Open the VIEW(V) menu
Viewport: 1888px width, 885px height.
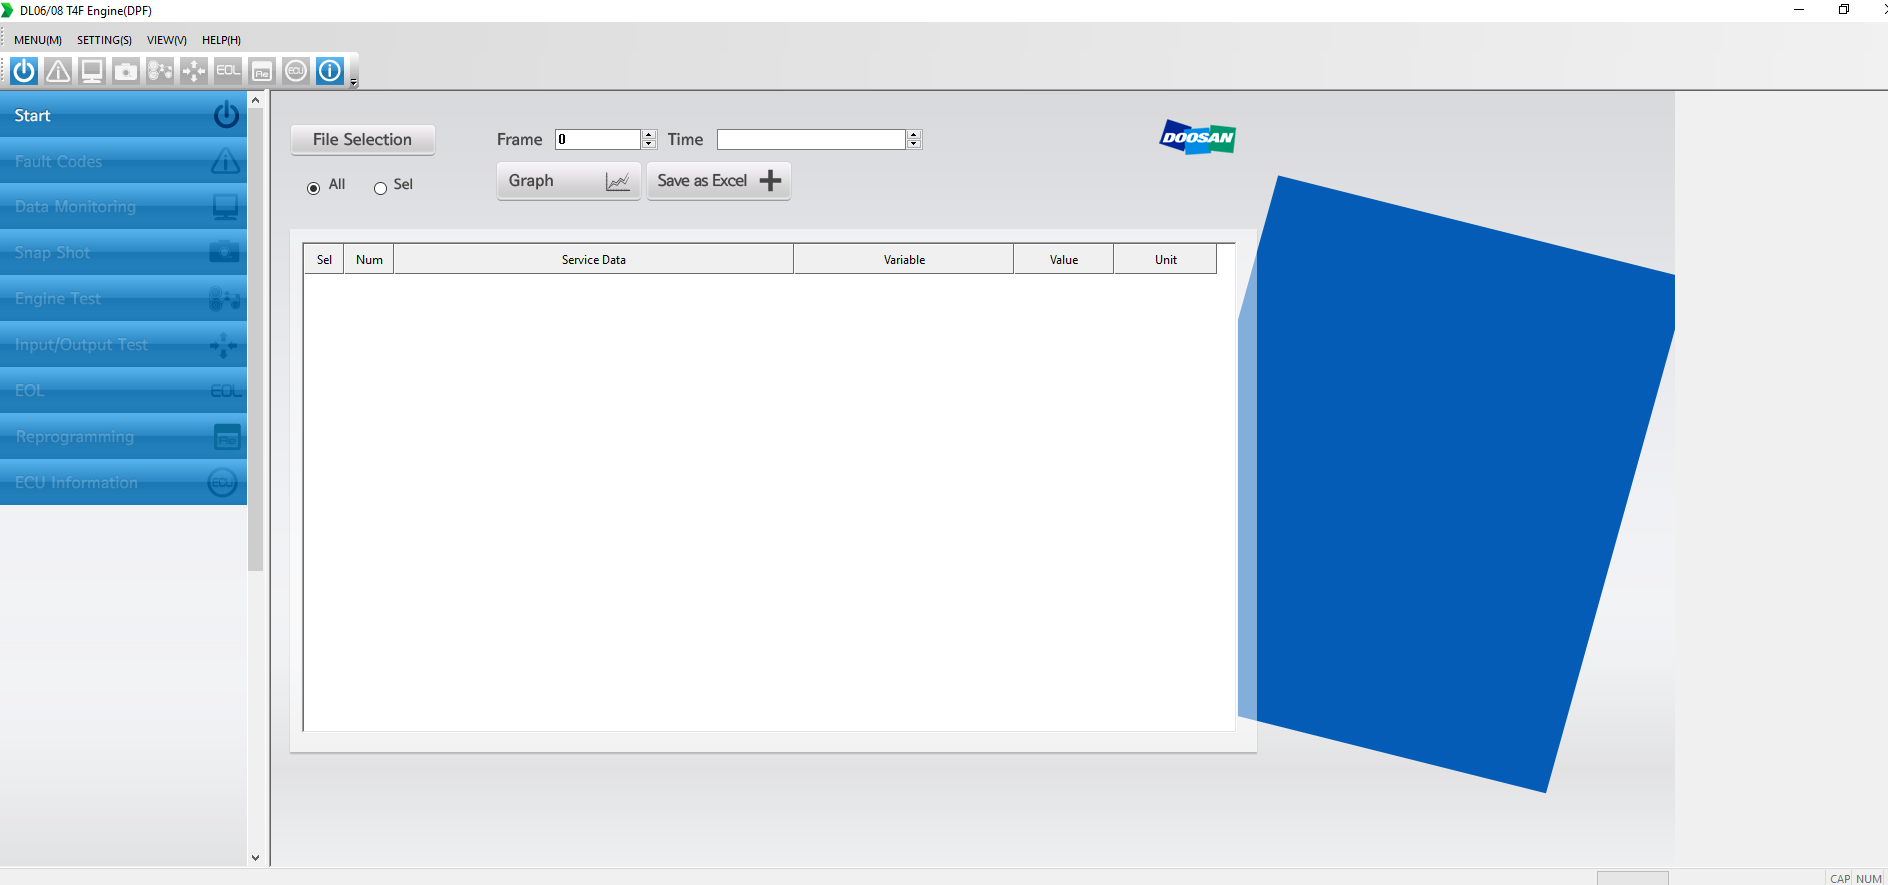167,40
